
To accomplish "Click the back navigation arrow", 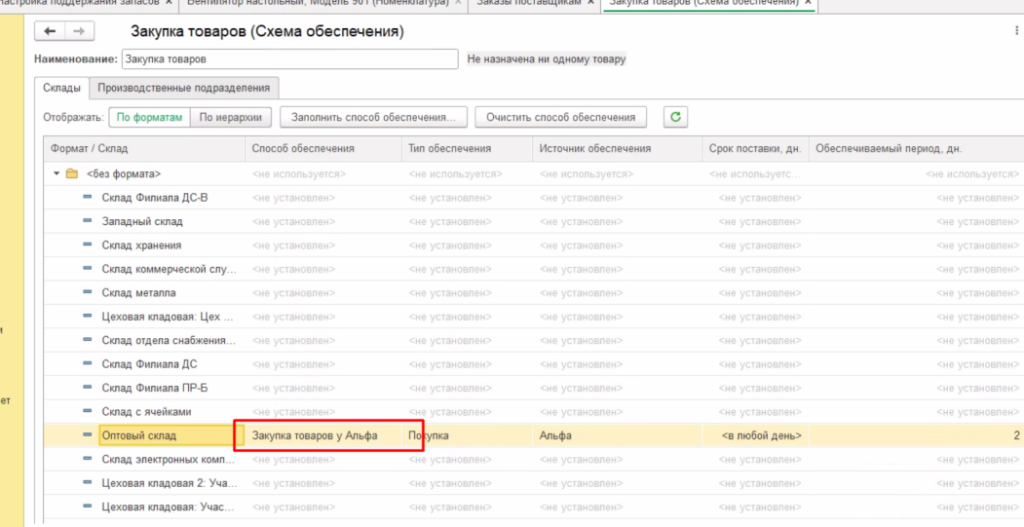I will point(49,32).
